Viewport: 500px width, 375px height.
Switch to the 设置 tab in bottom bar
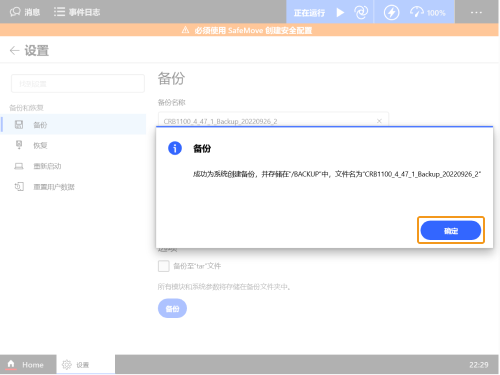[86, 364]
